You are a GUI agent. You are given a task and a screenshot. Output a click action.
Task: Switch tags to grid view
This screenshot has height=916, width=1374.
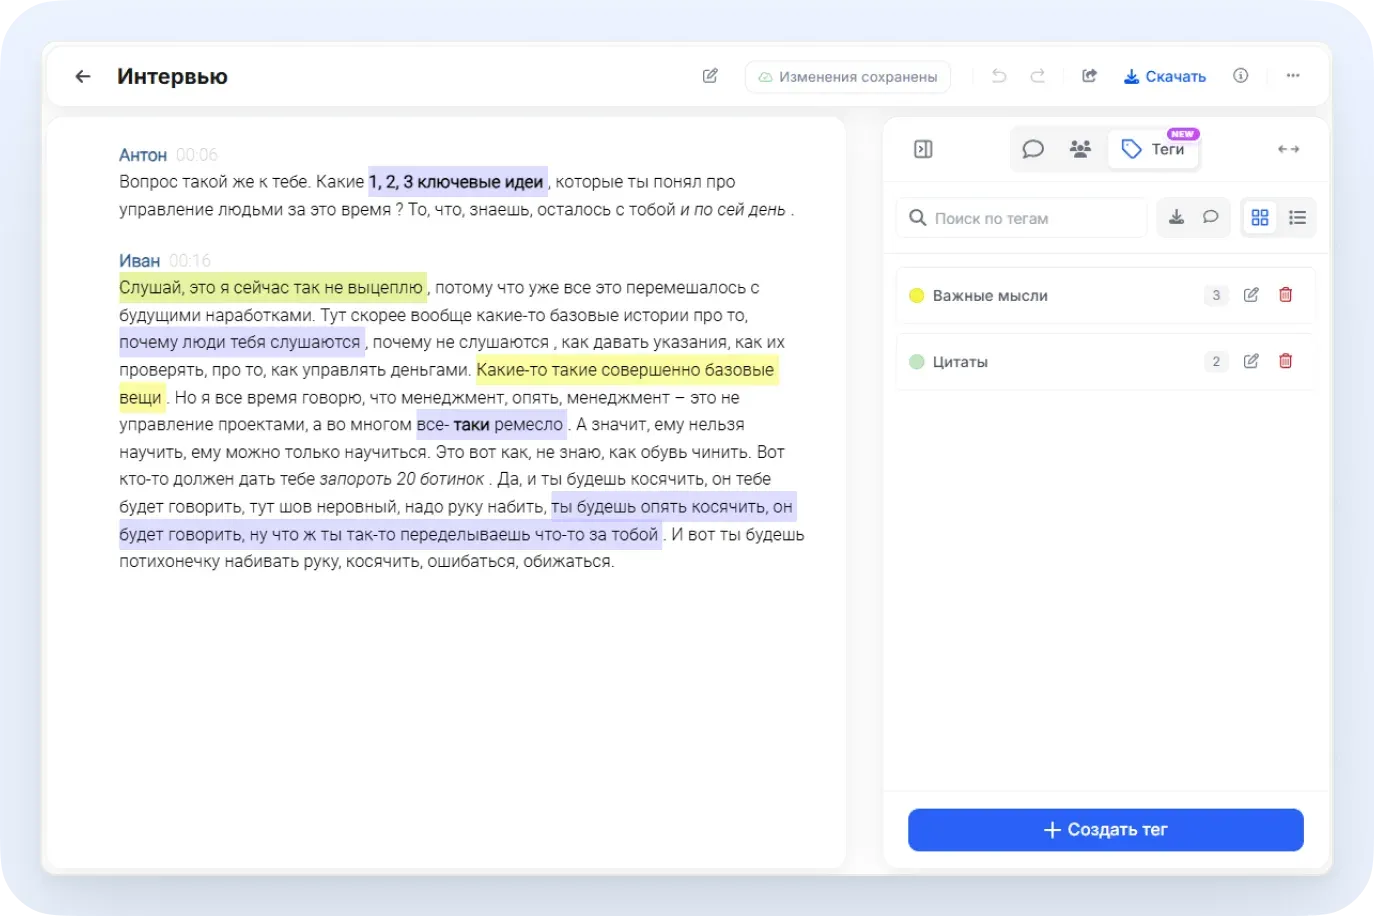1260,217
